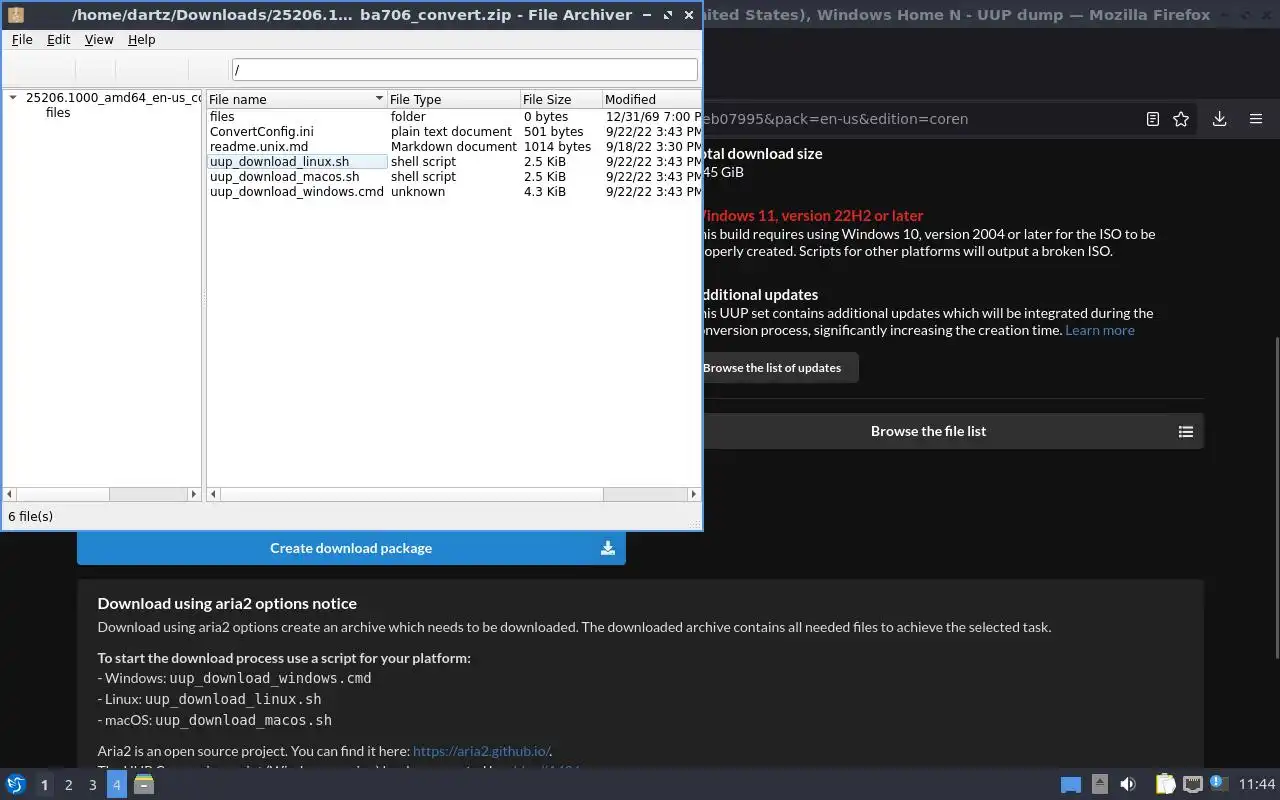This screenshot has height=800, width=1280.
Task: Open the Firefox hamburger application menu
Action: click(x=1256, y=119)
